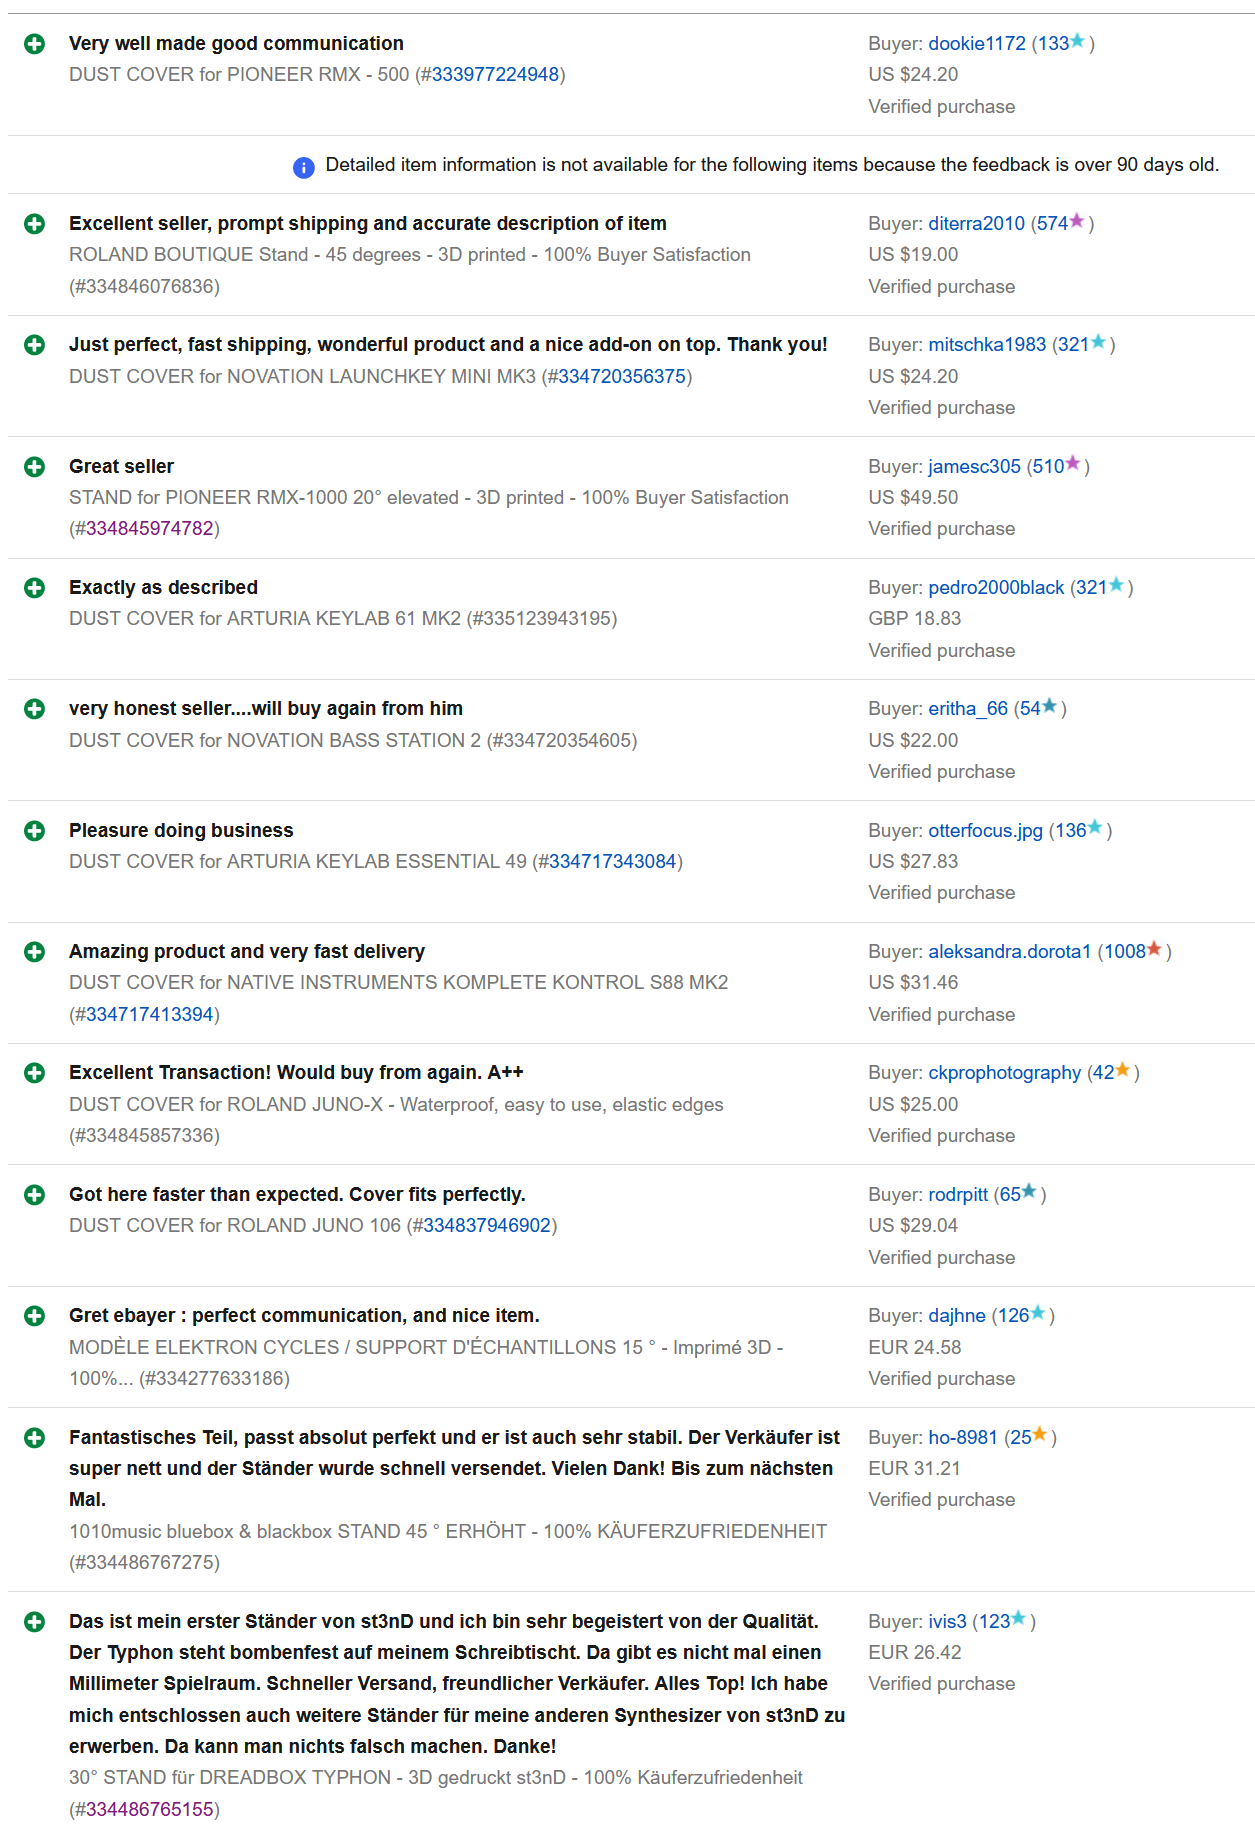This screenshot has width=1255, height=1837.
Task: Open buyer ckprophotography's profile
Action: click(x=1005, y=1073)
